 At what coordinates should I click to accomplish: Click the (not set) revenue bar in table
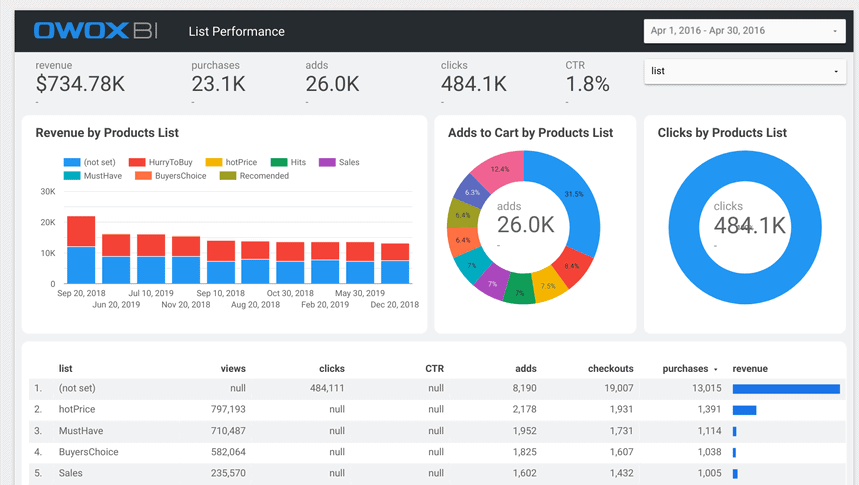[x=786, y=389]
